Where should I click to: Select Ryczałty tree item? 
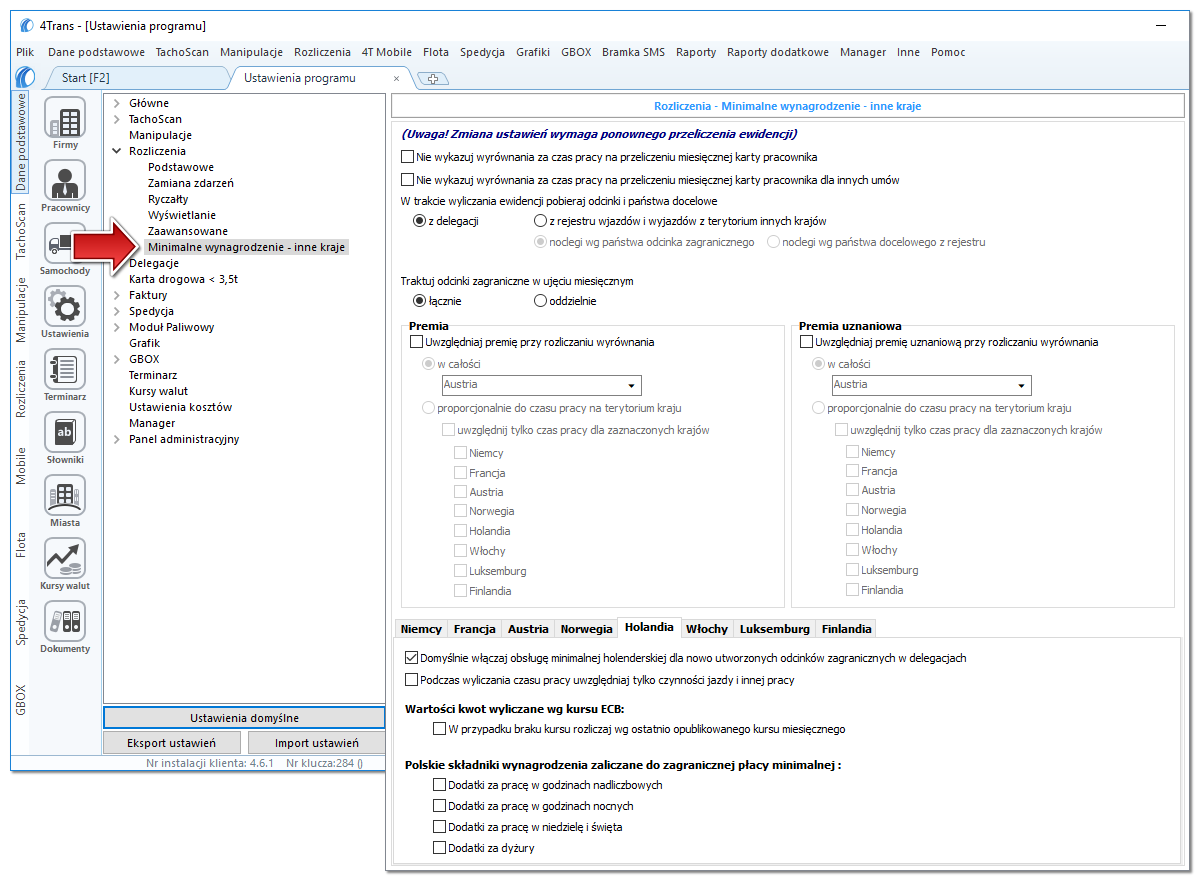pos(169,199)
